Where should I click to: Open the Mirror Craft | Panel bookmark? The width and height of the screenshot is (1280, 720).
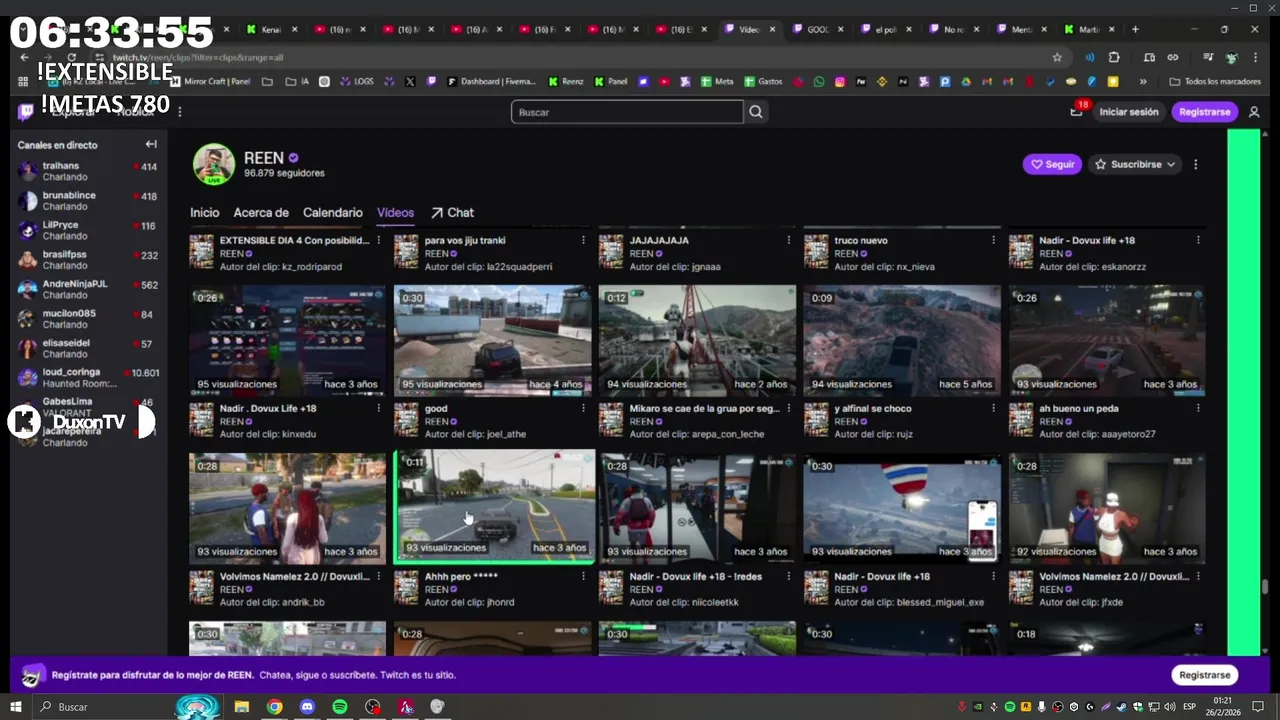[x=210, y=81]
